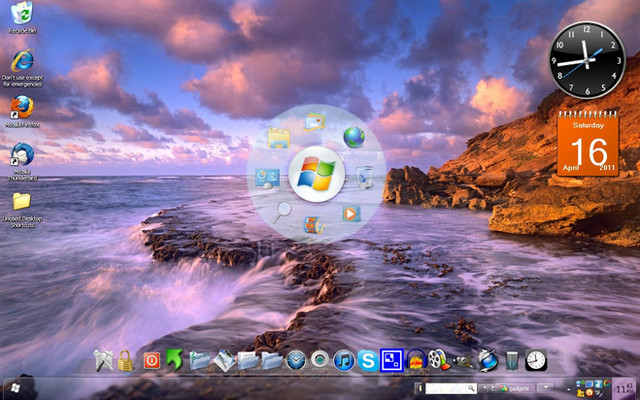Open the Windows Start orb in the taskbar
Image resolution: width=640 pixels, height=400 pixels.
point(16,388)
